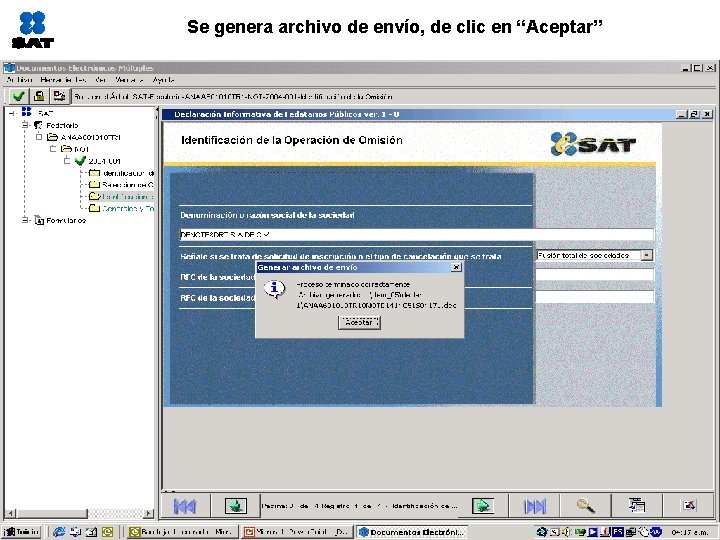The height and width of the screenshot is (540, 720).
Task: Jump to the last page navigation button
Action: (x=534, y=506)
